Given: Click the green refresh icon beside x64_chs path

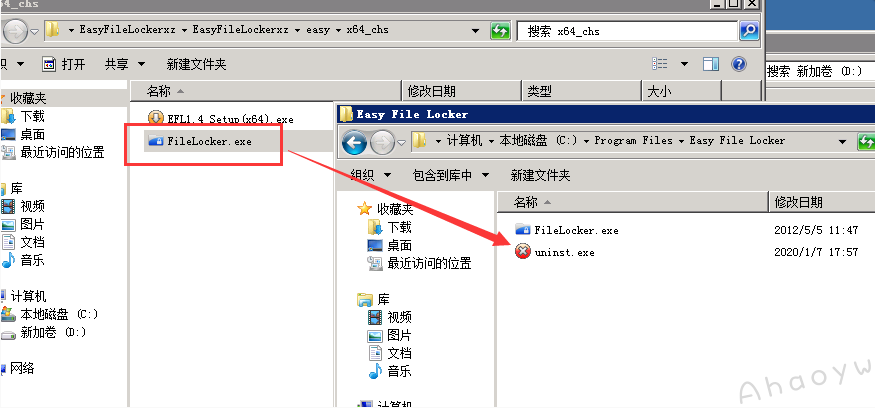Looking at the screenshot, I should 500,30.
